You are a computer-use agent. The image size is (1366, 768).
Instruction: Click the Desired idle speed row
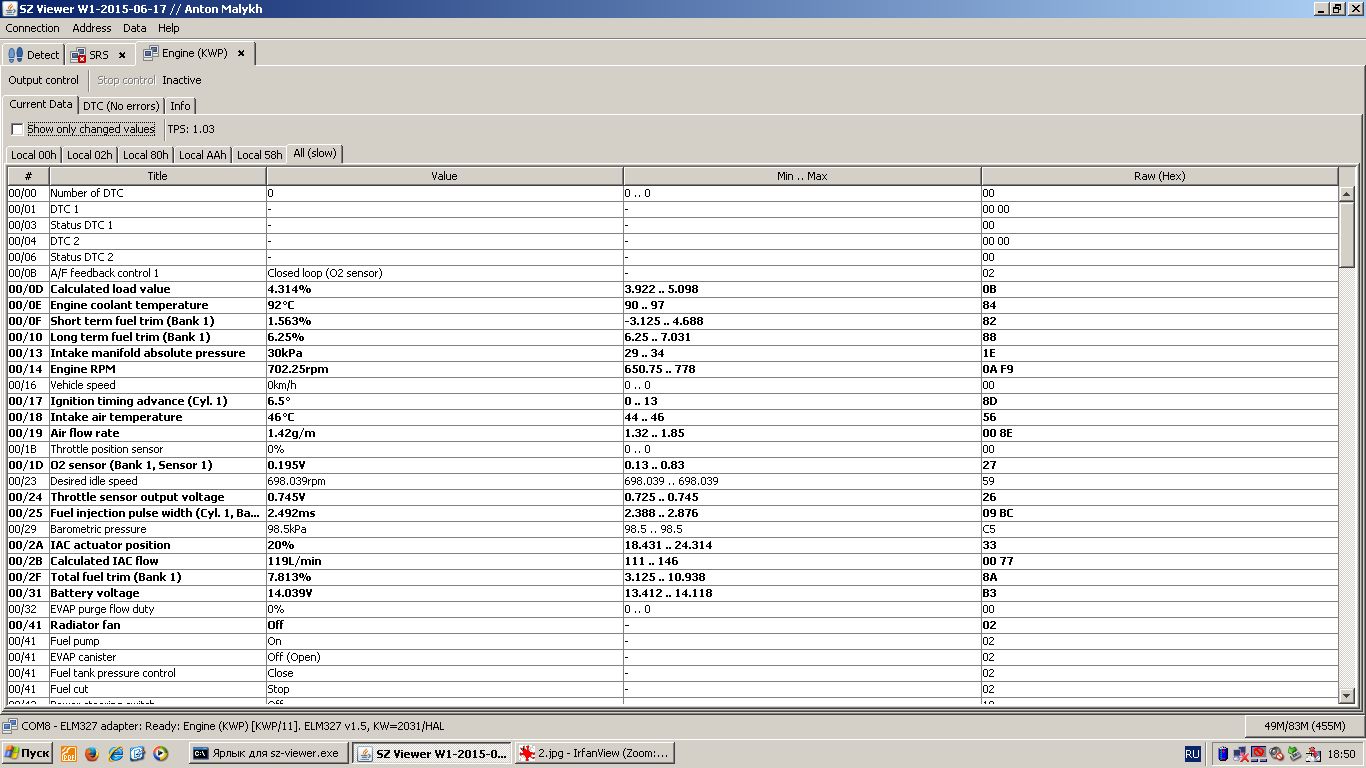pyautogui.click(x=672, y=481)
